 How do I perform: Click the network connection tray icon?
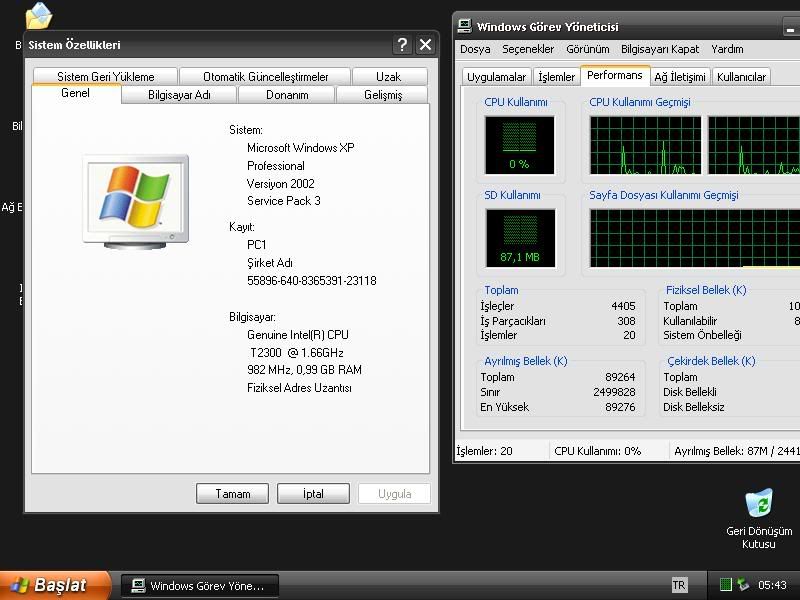pos(743,585)
